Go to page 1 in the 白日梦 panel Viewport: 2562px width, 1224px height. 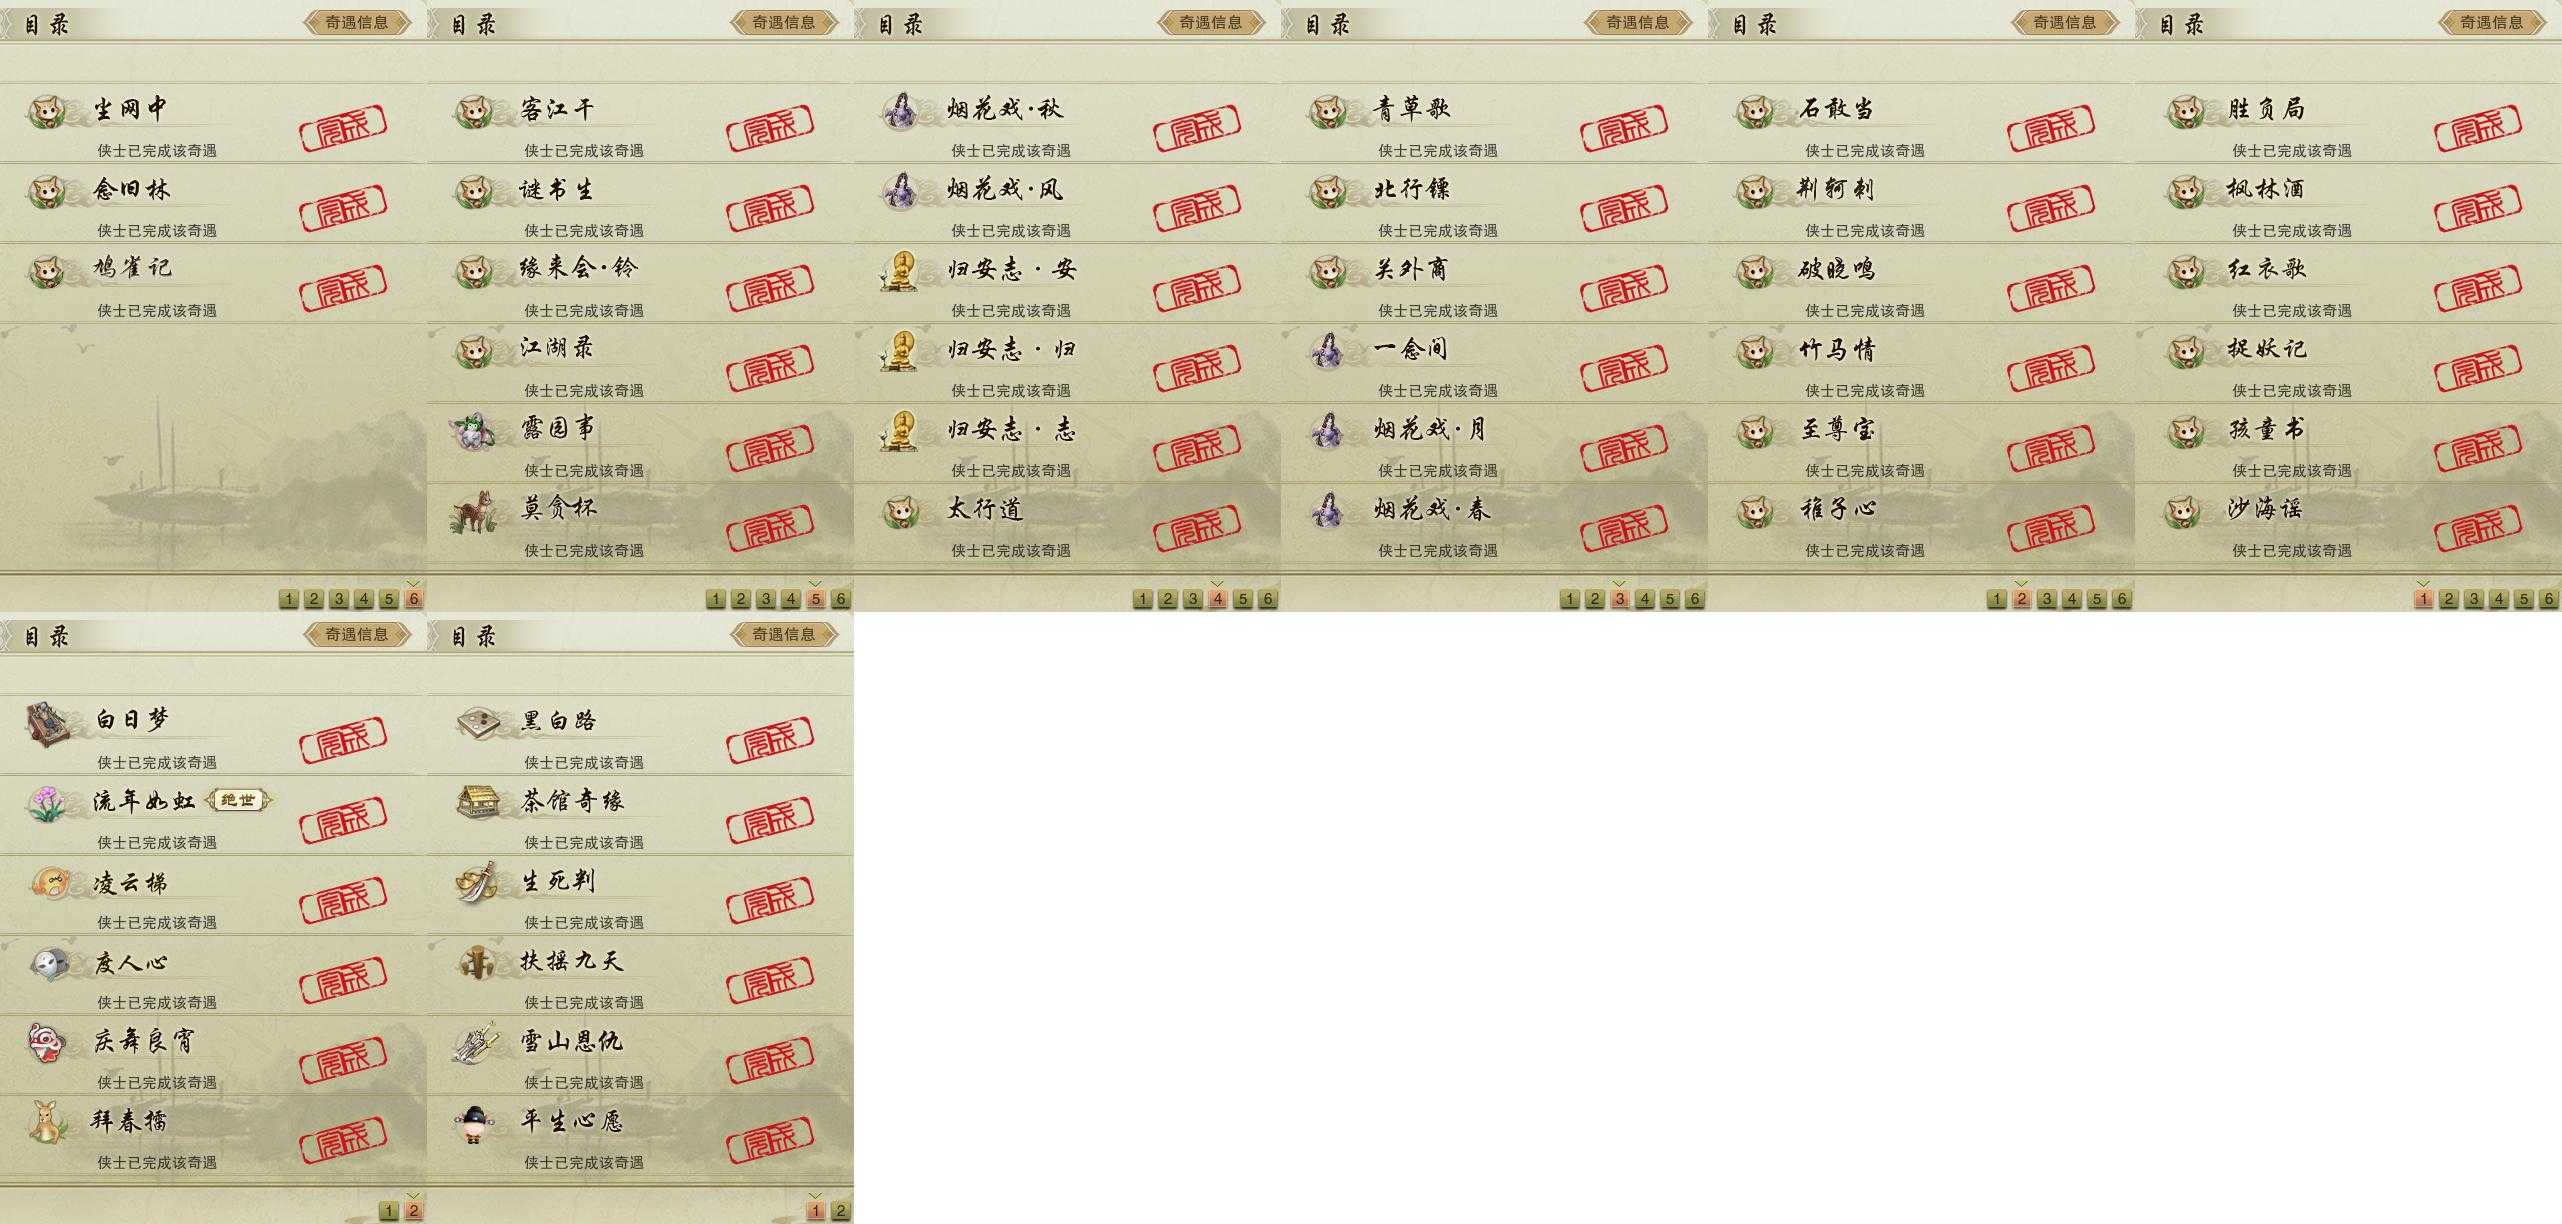[x=389, y=1211]
